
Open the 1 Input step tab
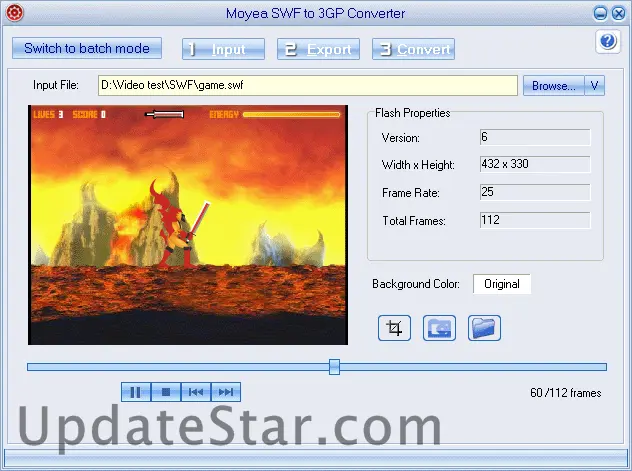pos(223,49)
